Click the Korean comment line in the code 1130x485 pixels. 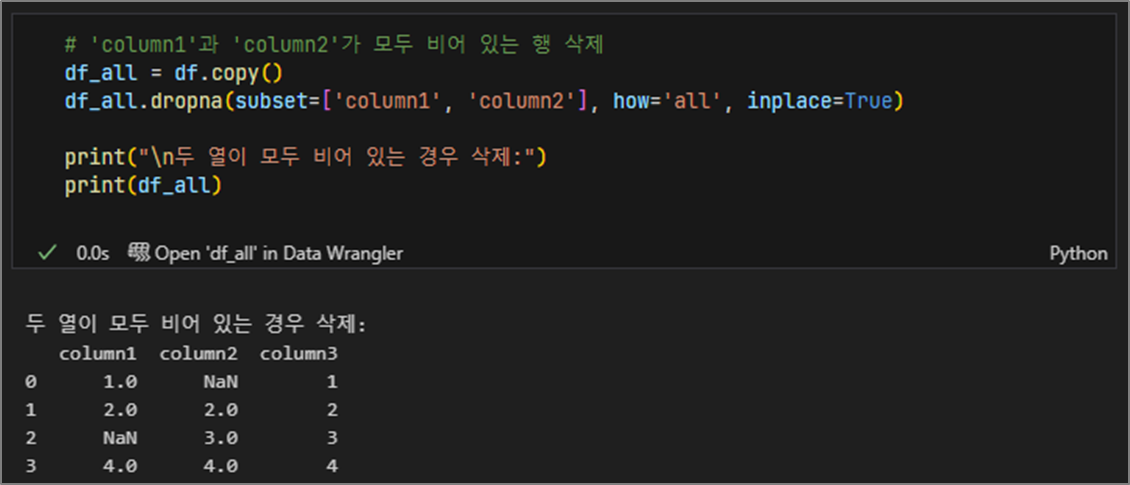tap(334, 45)
